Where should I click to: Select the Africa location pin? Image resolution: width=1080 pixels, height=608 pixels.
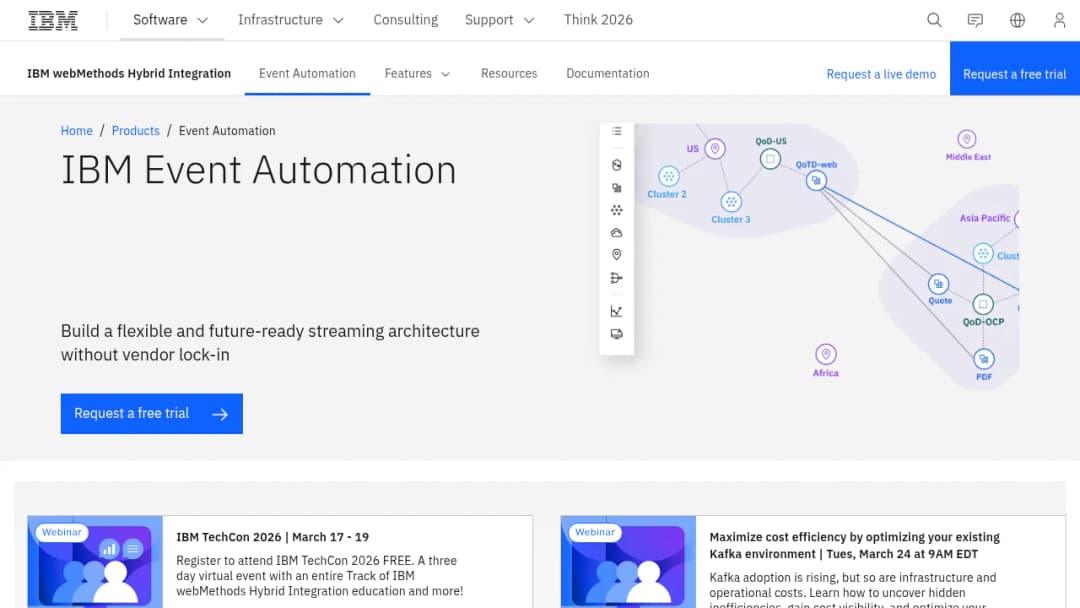click(x=826, y=354)
